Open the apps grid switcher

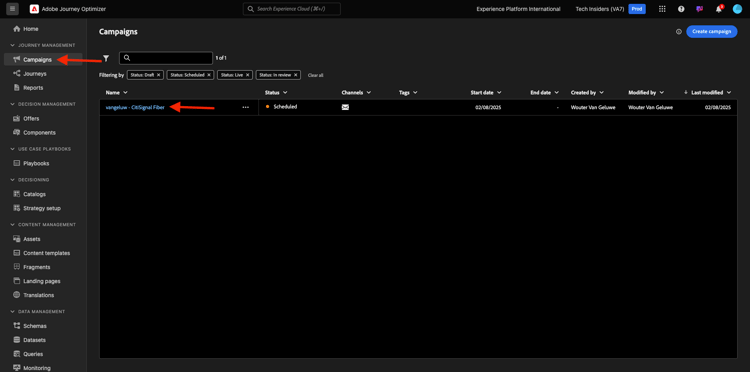[x=662, y=9]
